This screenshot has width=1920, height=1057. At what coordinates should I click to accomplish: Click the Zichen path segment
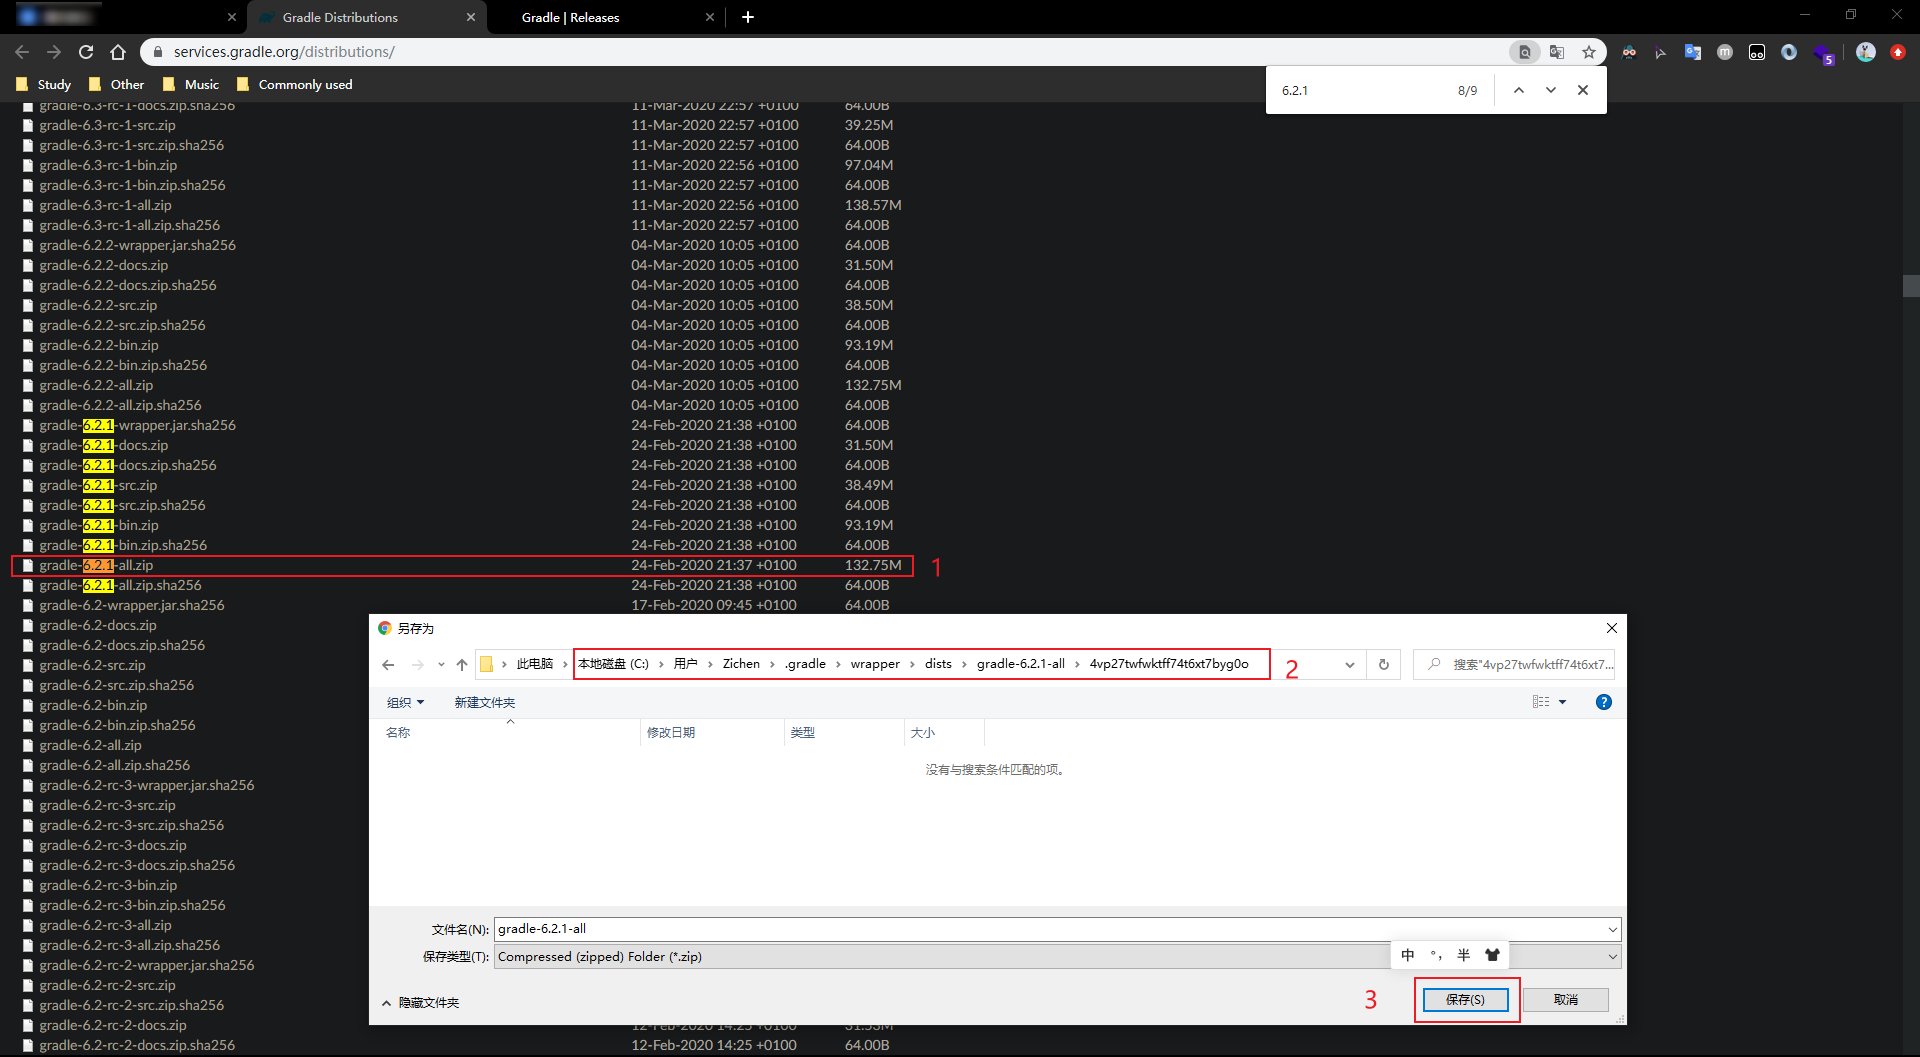click(x=741, y=664)
